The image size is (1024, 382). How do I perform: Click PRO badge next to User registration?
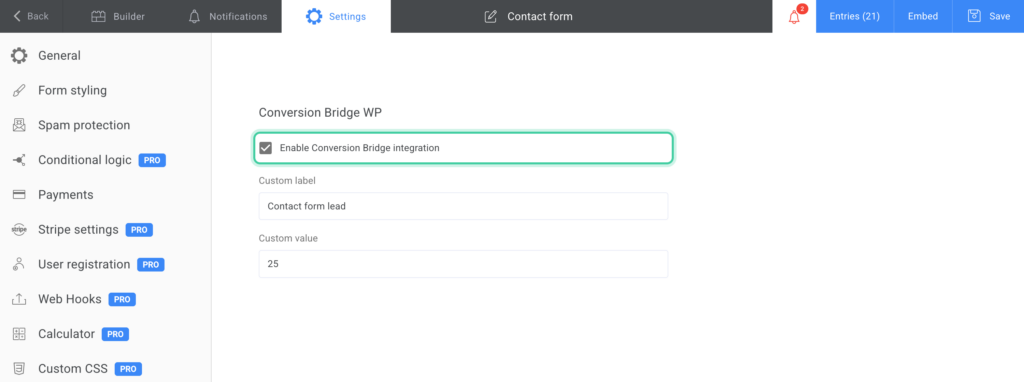[151, 264]
